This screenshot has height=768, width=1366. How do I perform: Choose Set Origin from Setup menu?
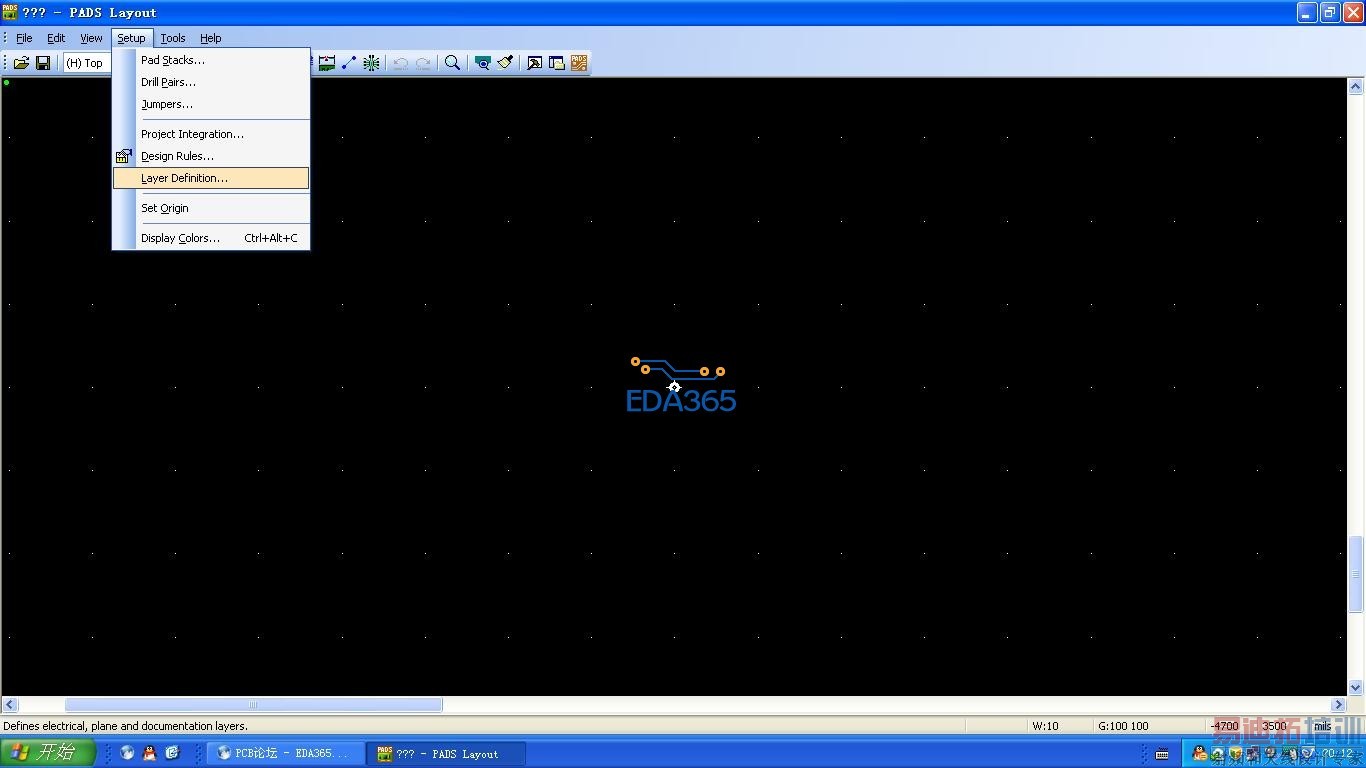(x=211, y=208)
